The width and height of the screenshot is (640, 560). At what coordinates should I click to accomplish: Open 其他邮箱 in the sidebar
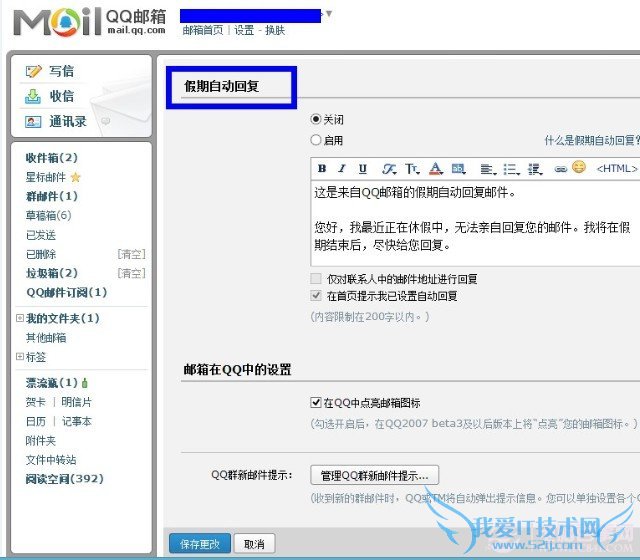[46, 338]
